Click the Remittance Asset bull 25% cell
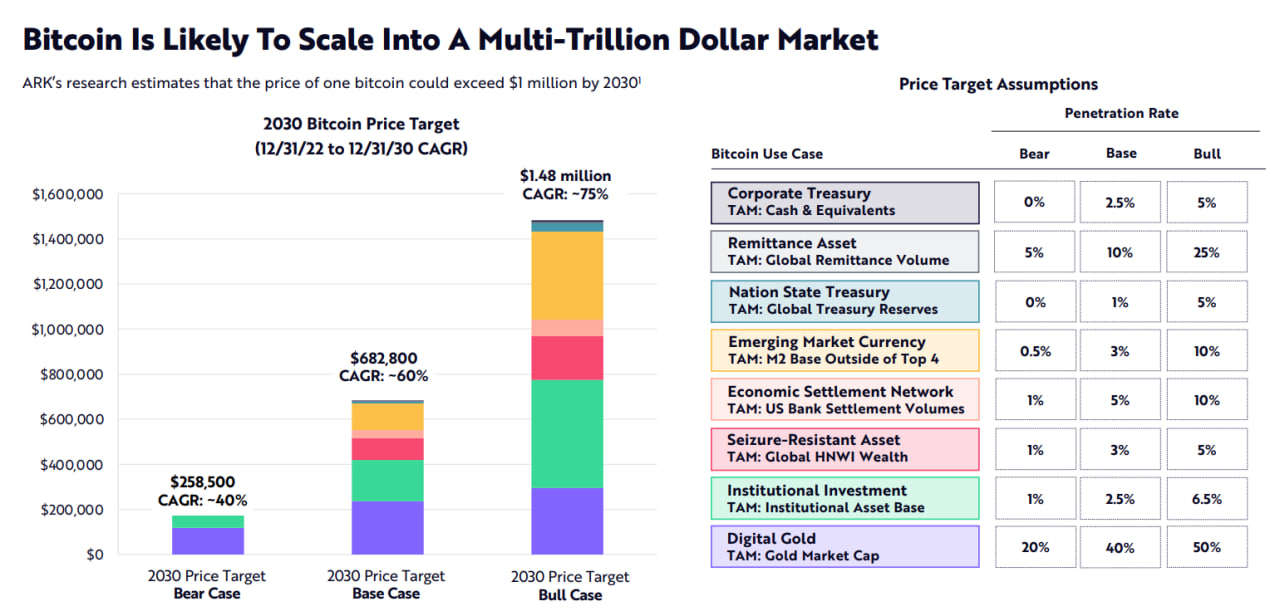 click(x=1206, y=252)
